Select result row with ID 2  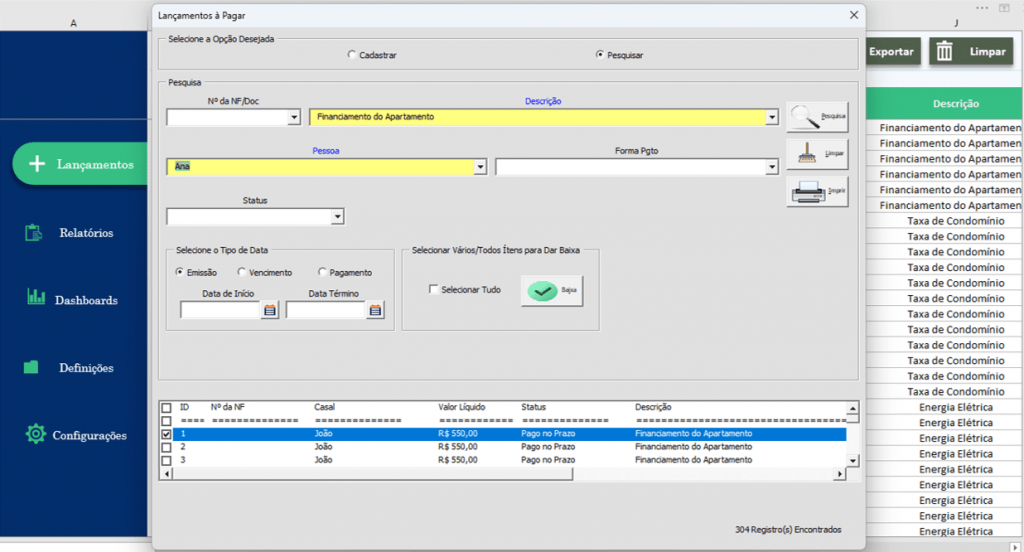[510, 447]
